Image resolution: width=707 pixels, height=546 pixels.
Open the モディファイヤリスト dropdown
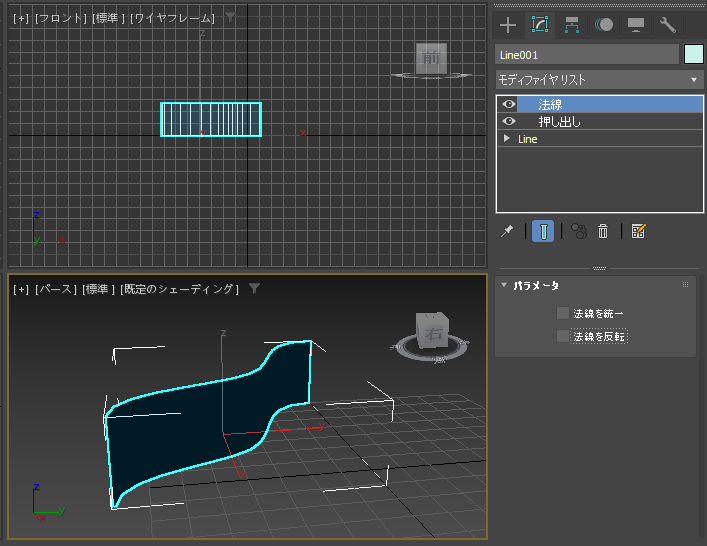pos(599,79)
